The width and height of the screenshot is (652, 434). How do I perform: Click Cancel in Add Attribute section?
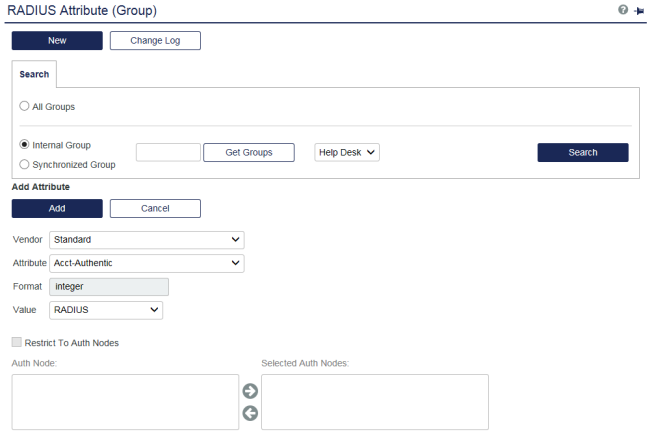click(155, 208)
